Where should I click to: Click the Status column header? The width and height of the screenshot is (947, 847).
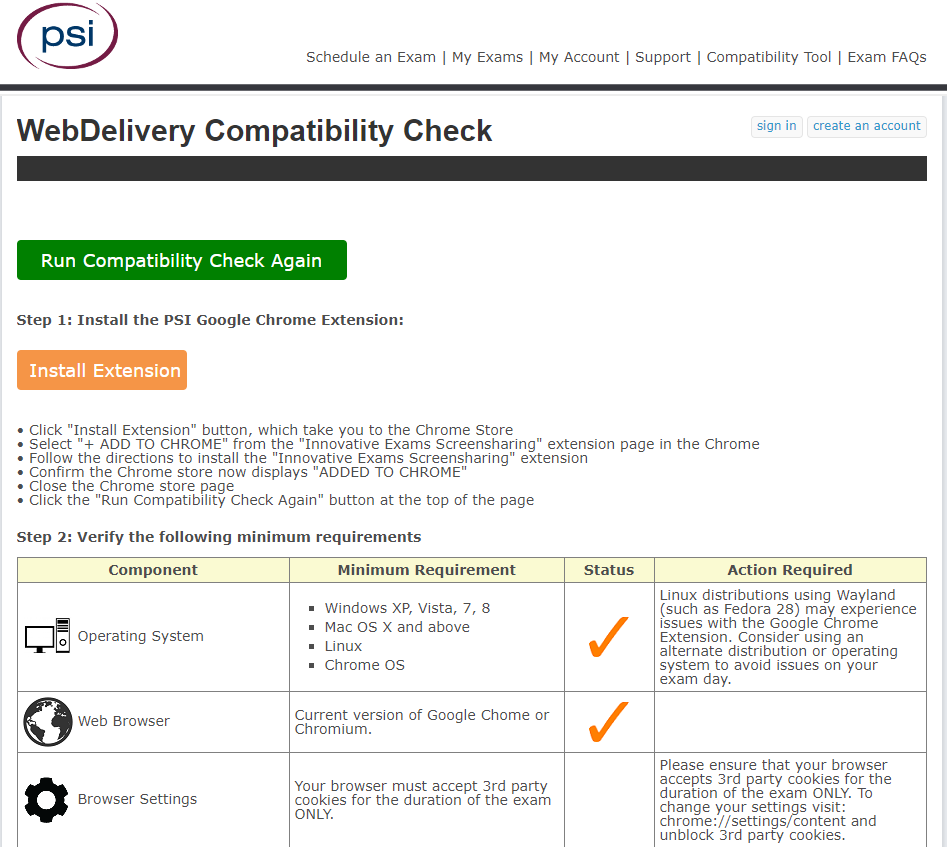tap(609, 570)
